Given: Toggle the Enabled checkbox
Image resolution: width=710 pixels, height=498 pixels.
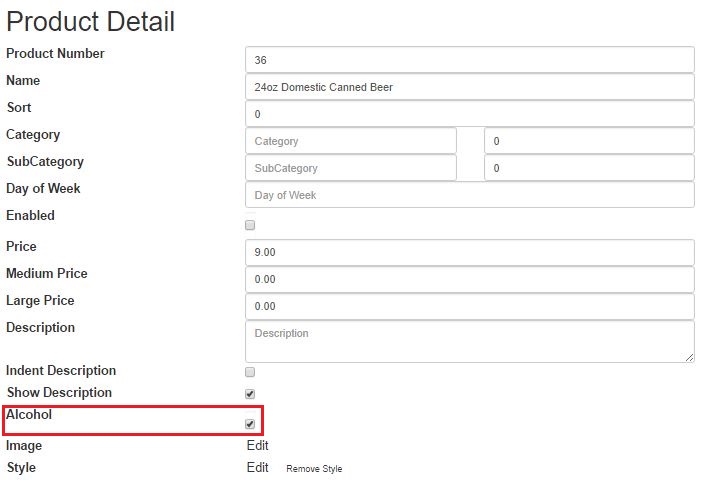Looking at the screenshot, I should click(x=250, y=225).
